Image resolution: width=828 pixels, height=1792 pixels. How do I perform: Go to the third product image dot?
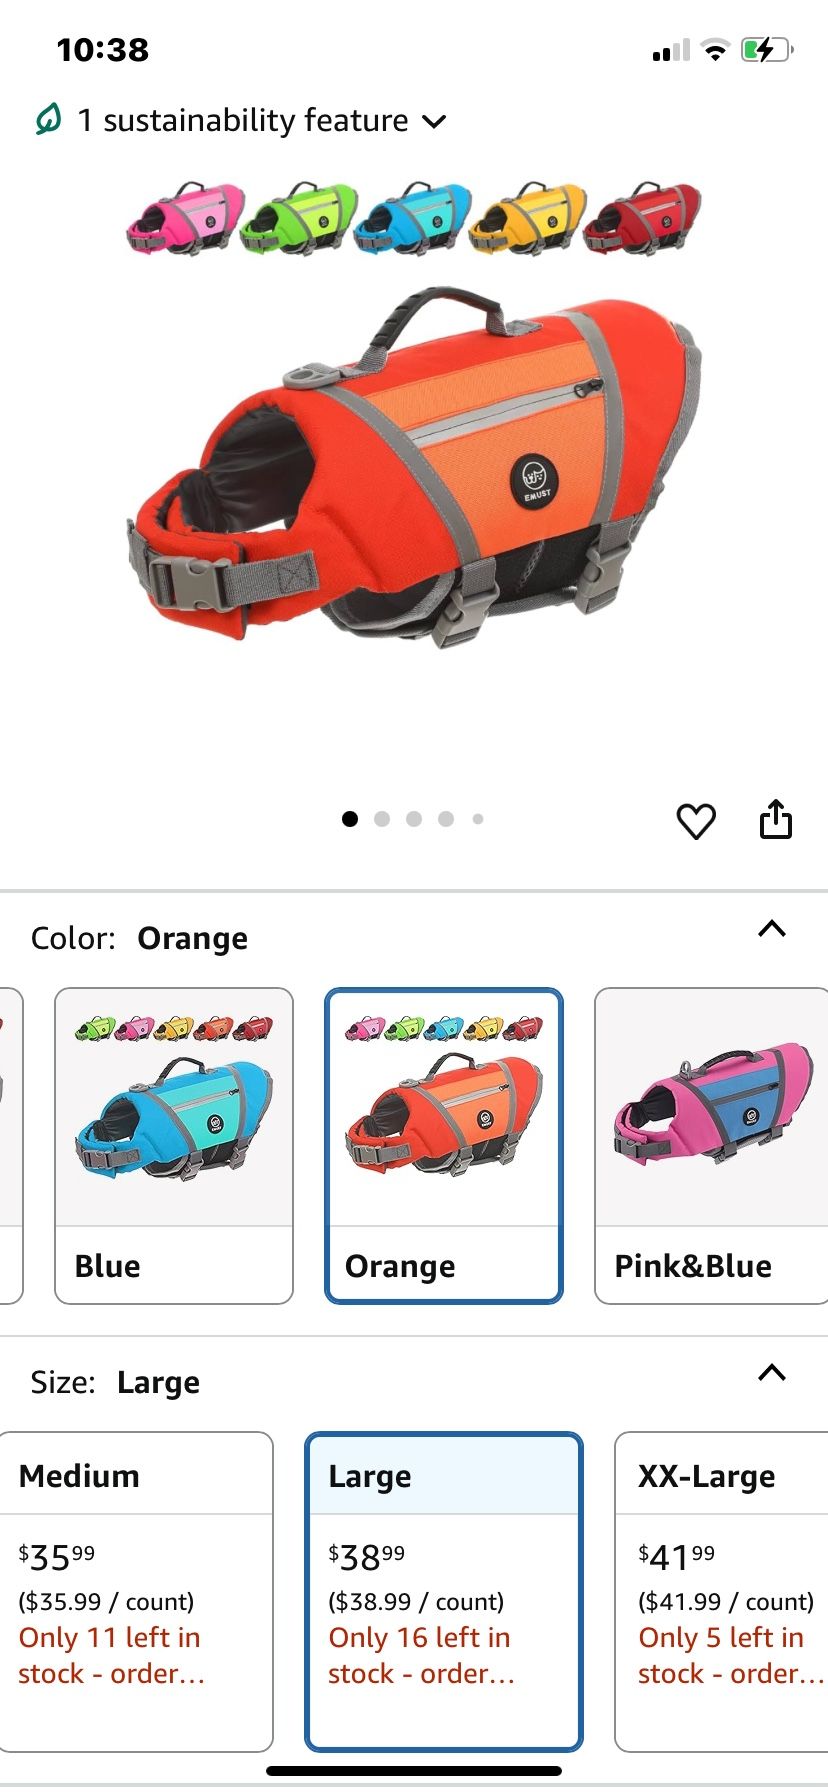(x=414, y=819)
